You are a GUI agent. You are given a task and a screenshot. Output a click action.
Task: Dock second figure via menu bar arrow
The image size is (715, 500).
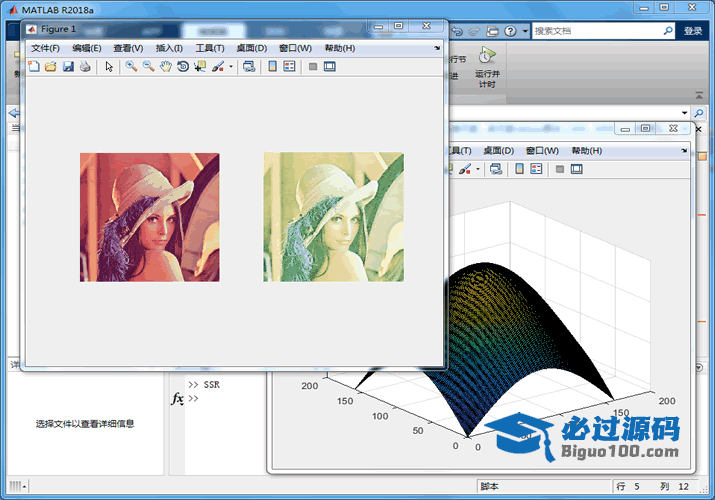tap(684, 150)
